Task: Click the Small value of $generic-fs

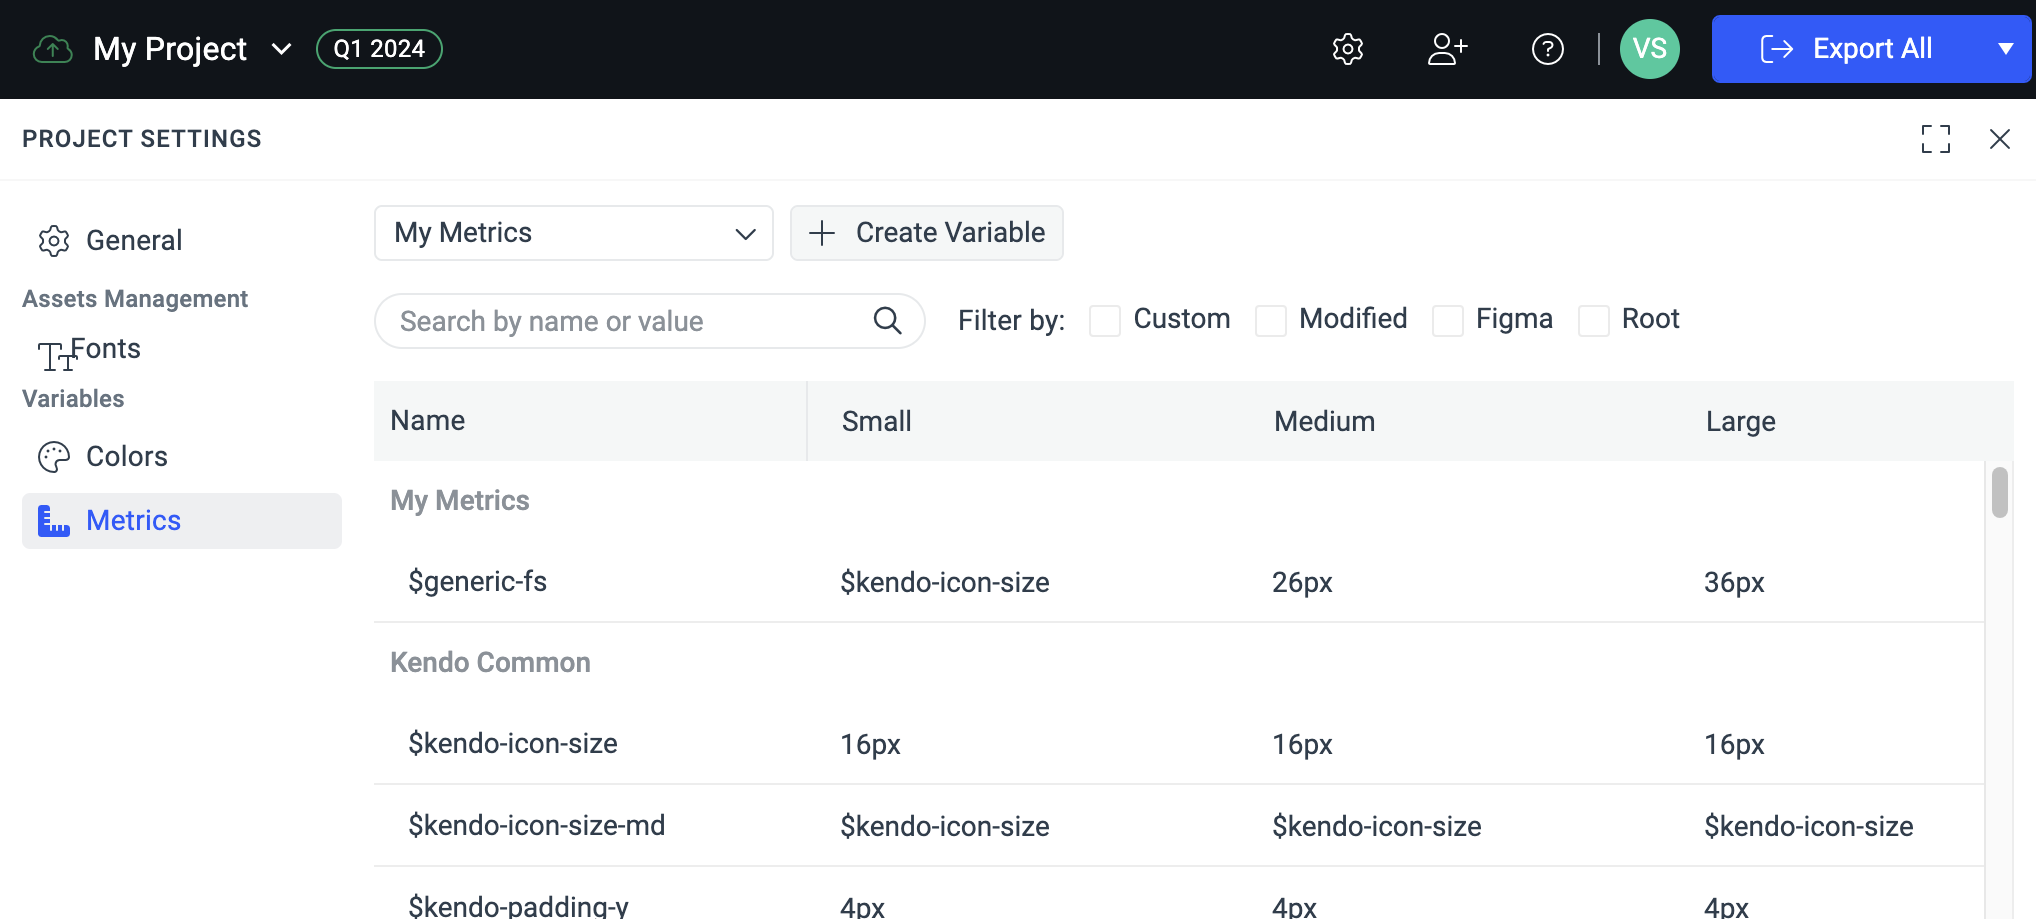Action: pyautogui.click(x=944, y=583)
